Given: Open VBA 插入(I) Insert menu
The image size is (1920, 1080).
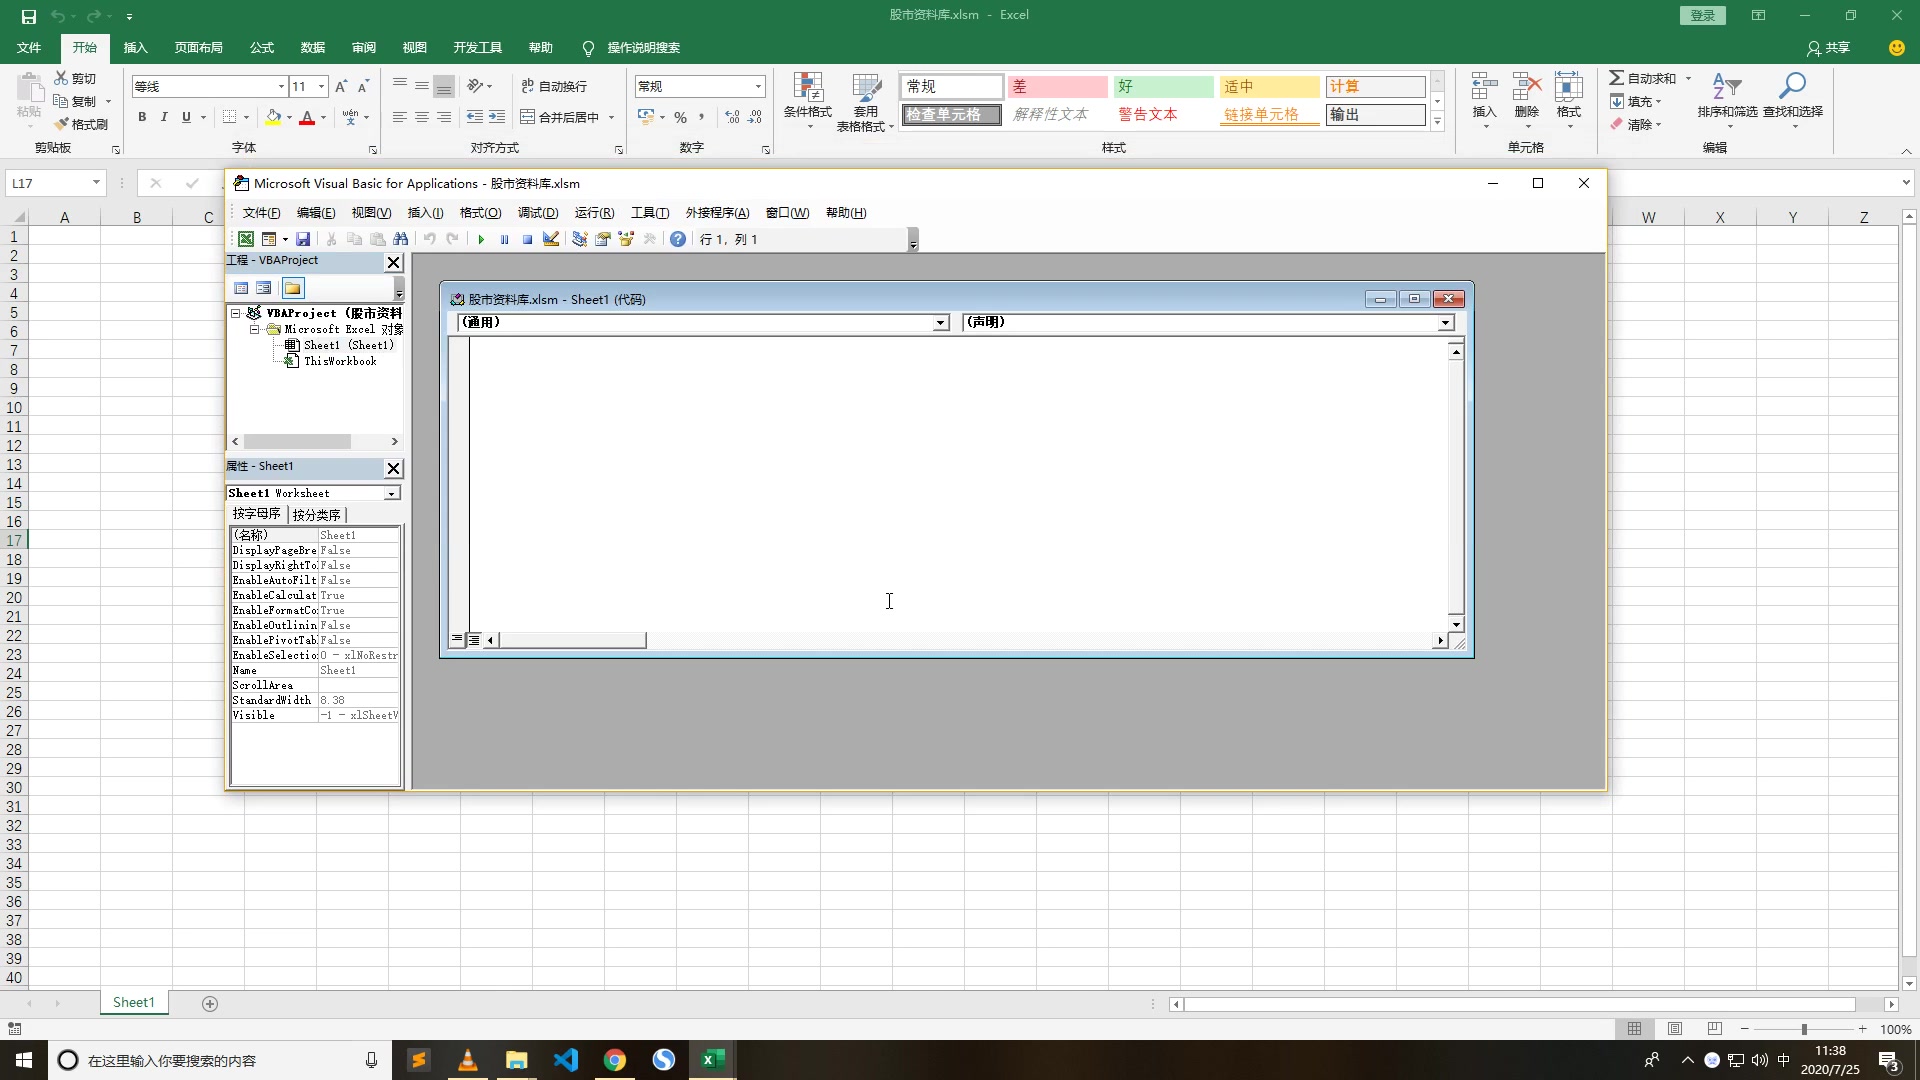Looking at the screenshot, I should 425,213.
